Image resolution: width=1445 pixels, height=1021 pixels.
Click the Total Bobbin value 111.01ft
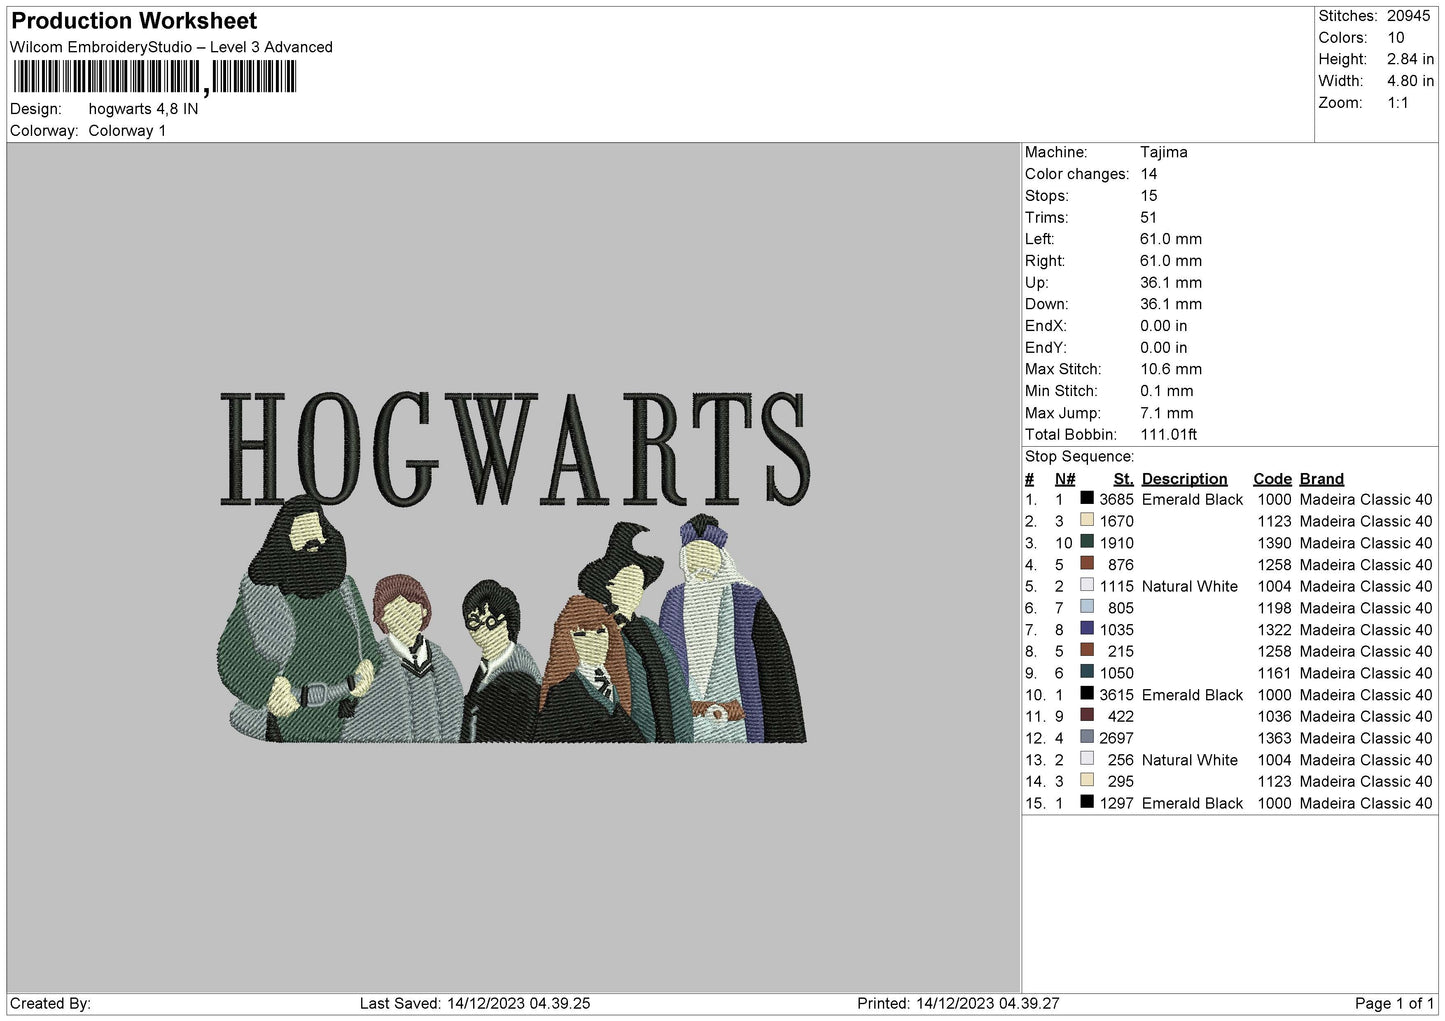pos(1168,434)
